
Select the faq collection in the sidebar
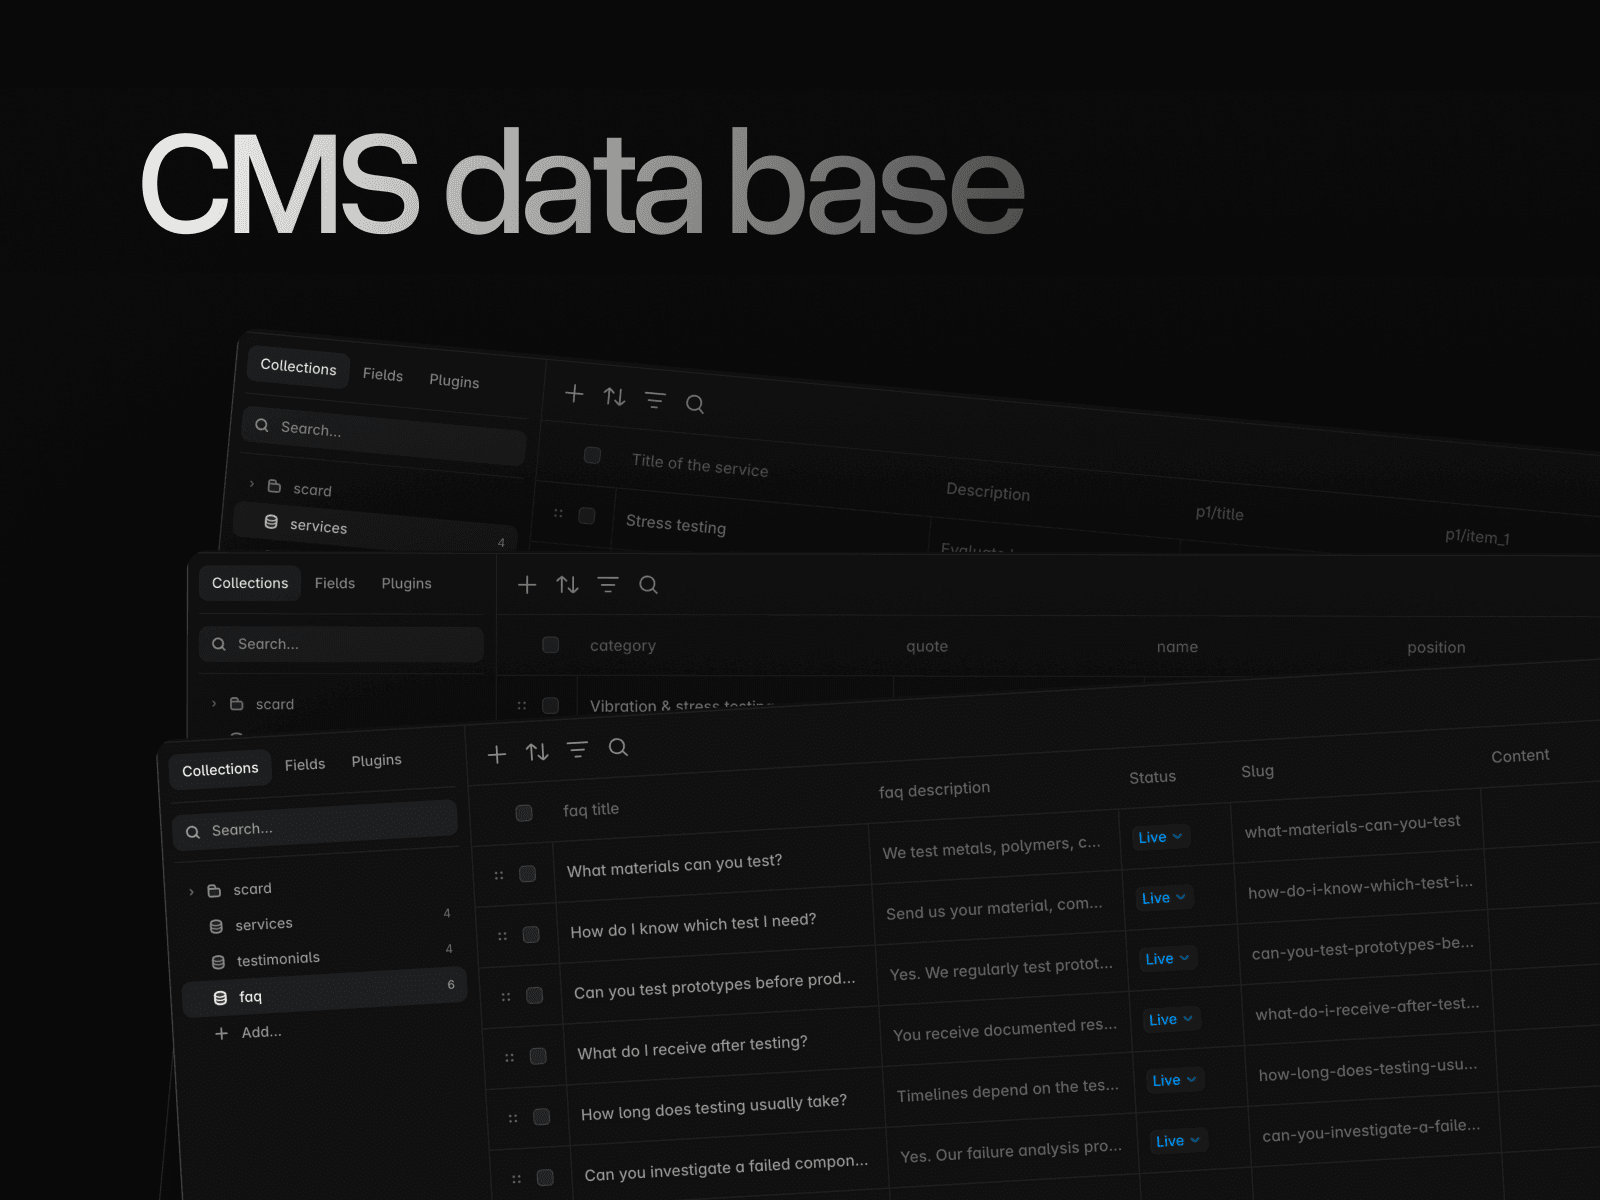(324, 992)
